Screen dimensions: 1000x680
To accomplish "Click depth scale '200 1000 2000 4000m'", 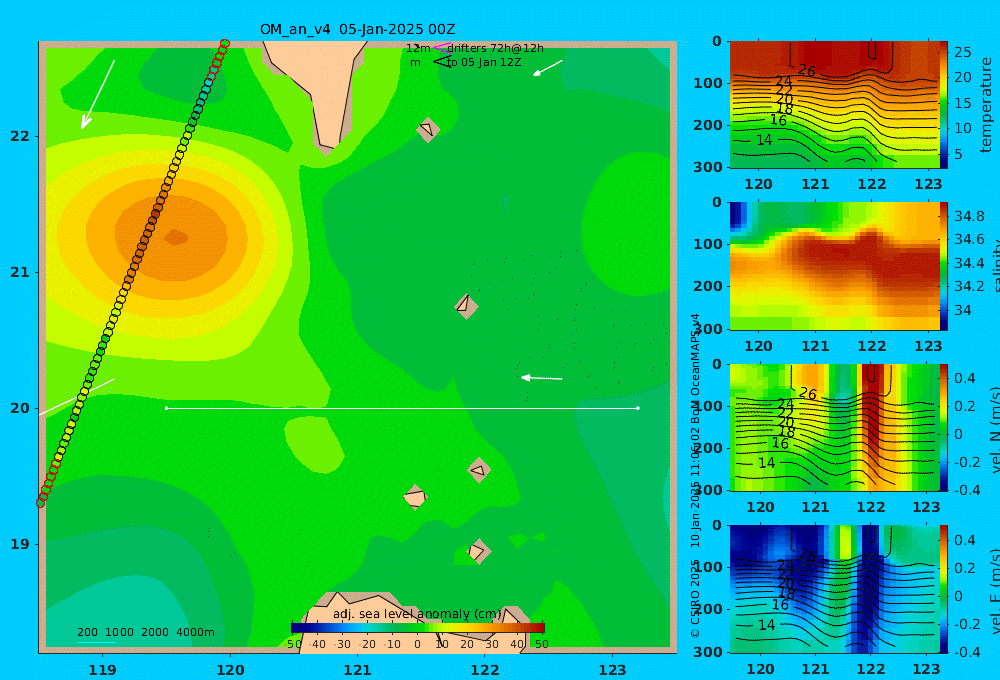I will point(146,632).
